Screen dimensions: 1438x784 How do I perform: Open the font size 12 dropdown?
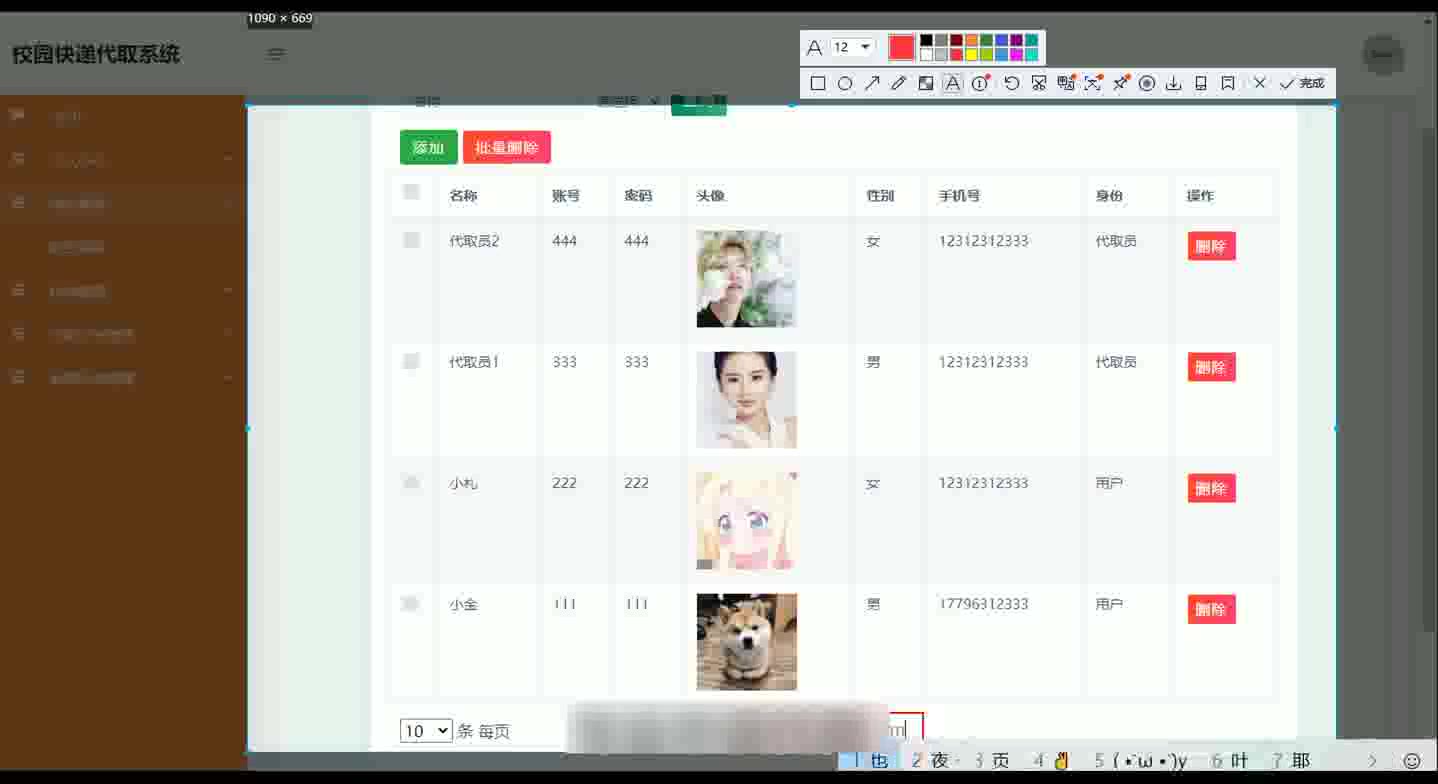coord(853,48)
